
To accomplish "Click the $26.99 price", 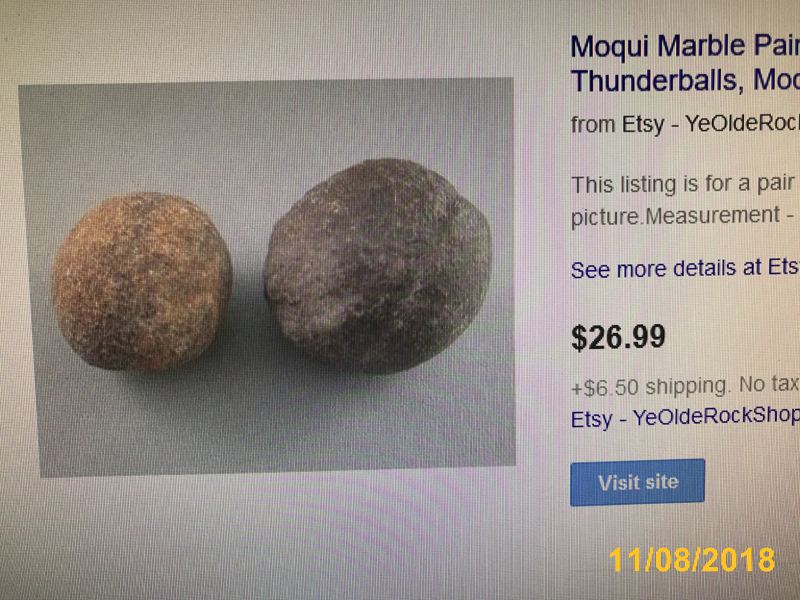I will (618, 337).
